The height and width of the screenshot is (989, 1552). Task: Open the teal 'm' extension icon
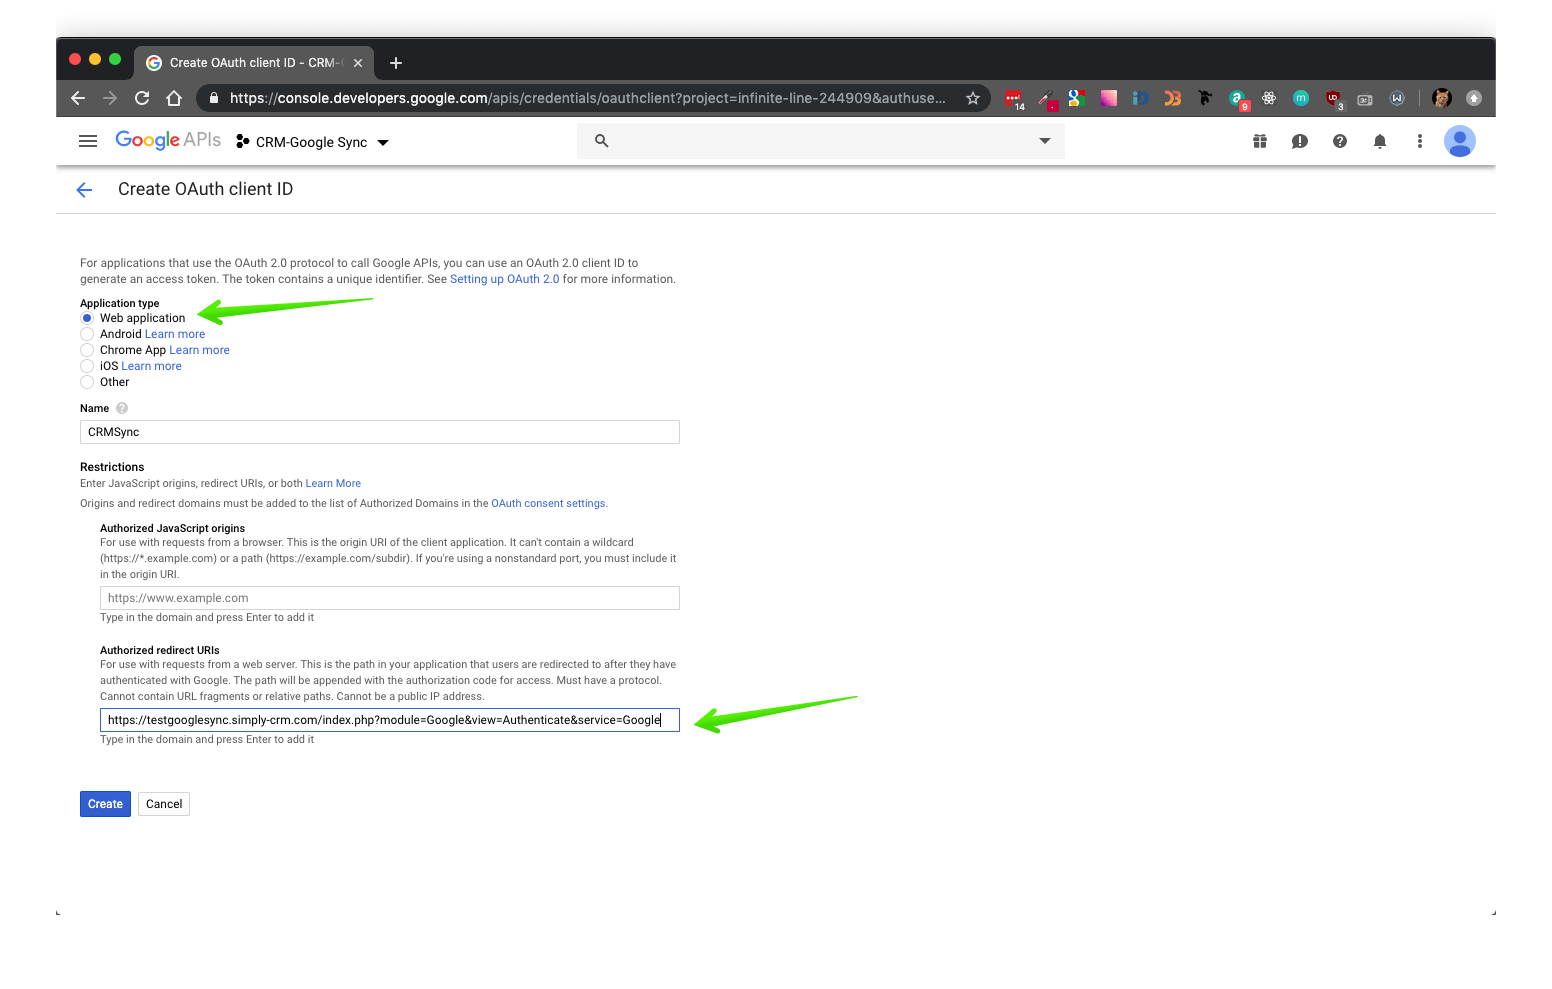[x=1301, y=98]
